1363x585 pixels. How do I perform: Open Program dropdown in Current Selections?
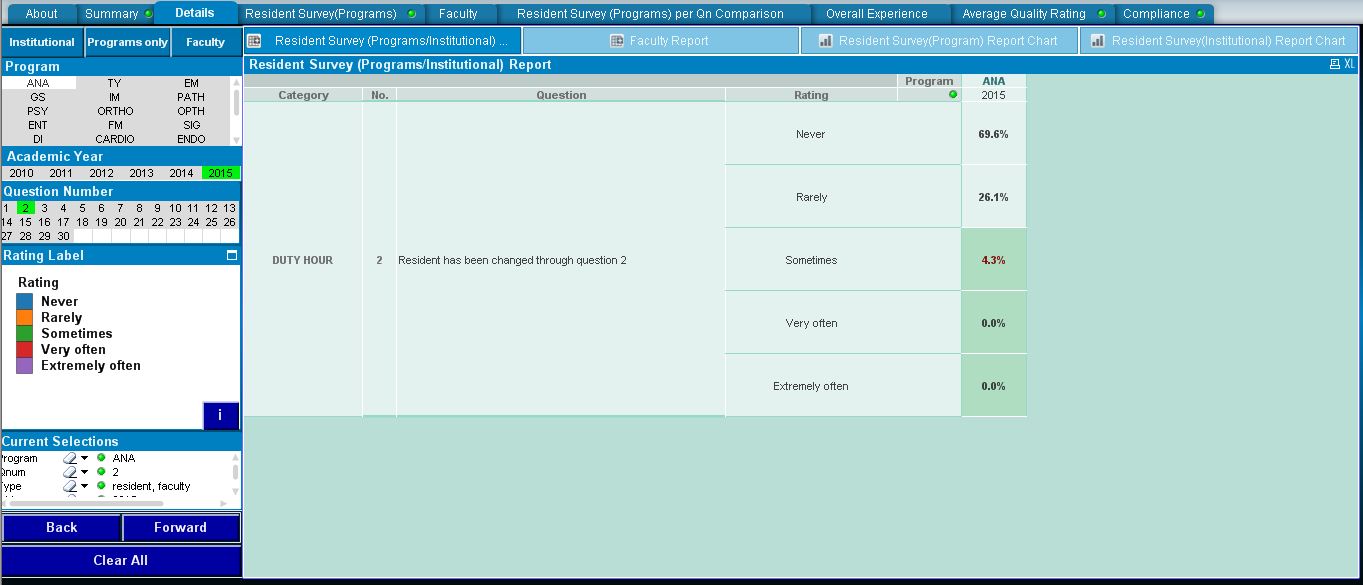(x=85, y=458)
